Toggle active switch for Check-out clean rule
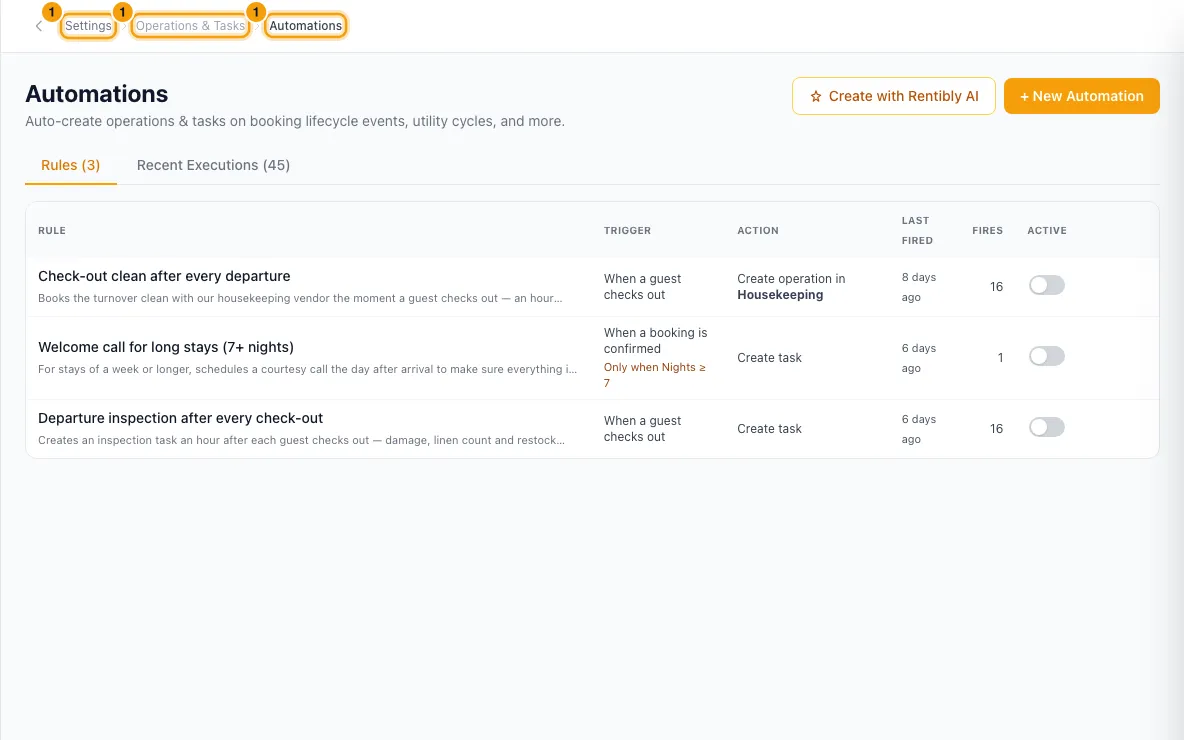1184x740 pixels. point(1047,285)
